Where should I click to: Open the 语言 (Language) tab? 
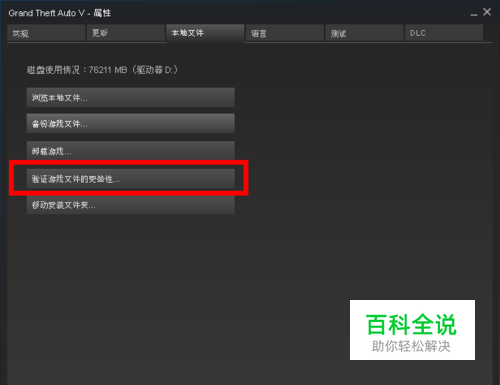coord(285,33)
